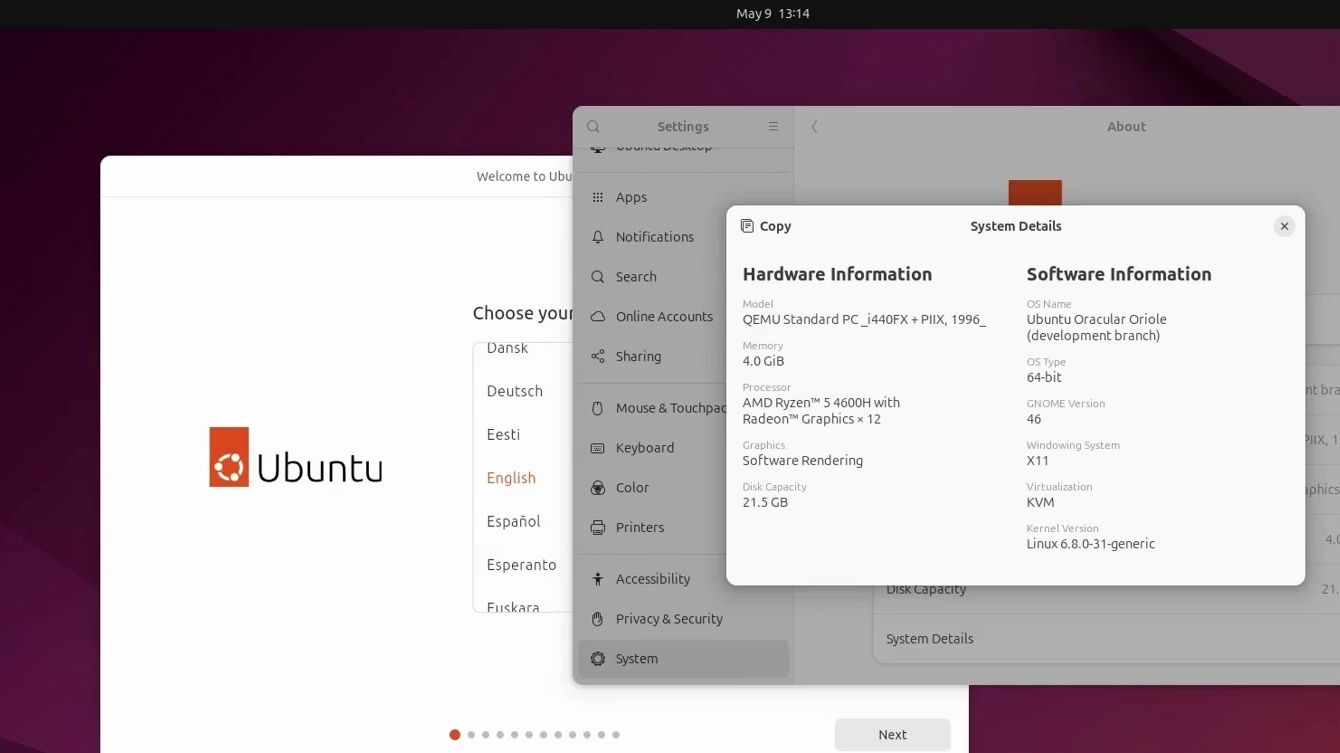The width and height of the screenshot is (1340, 753).
Task: Click the Software Information heading
Action: pos(1118,274)
